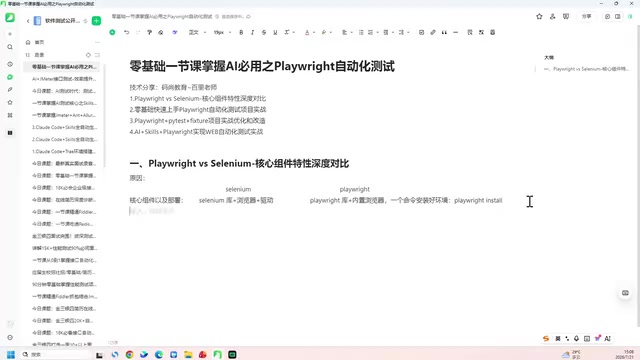Locate current note with the target icon
640x360 pixels.
[x=88, y=55]
